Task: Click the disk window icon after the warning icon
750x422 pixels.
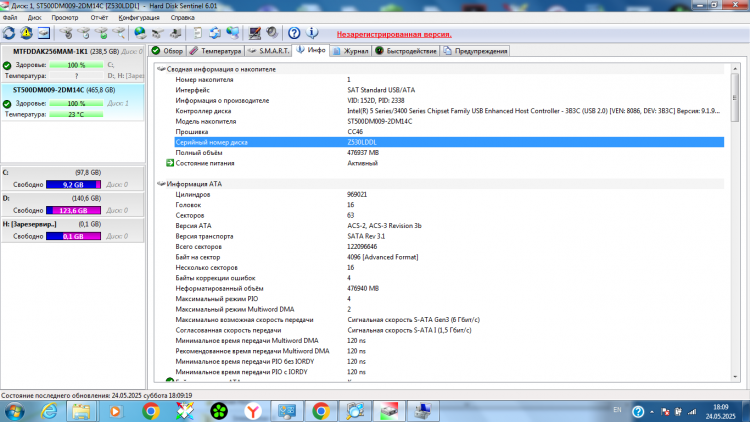Action: pos(44,33)
